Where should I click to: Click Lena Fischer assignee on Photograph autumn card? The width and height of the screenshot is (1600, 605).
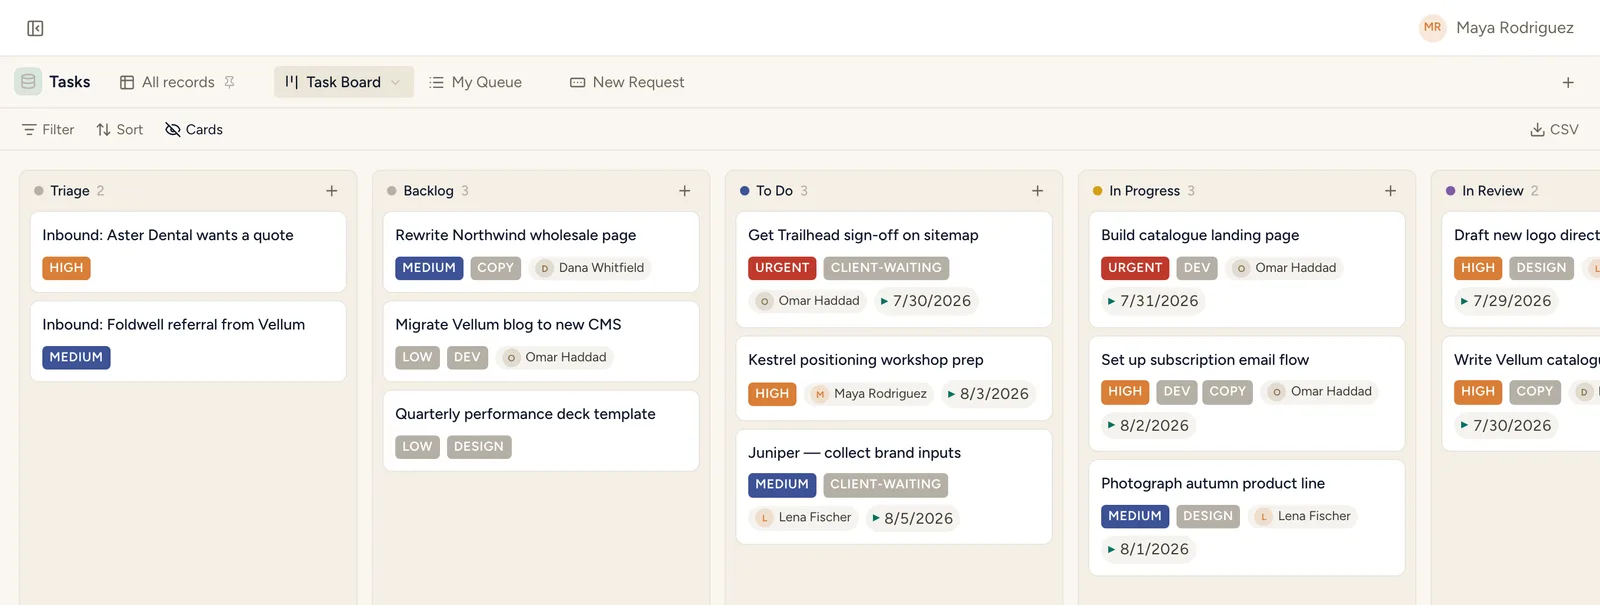coord(1303,516)
